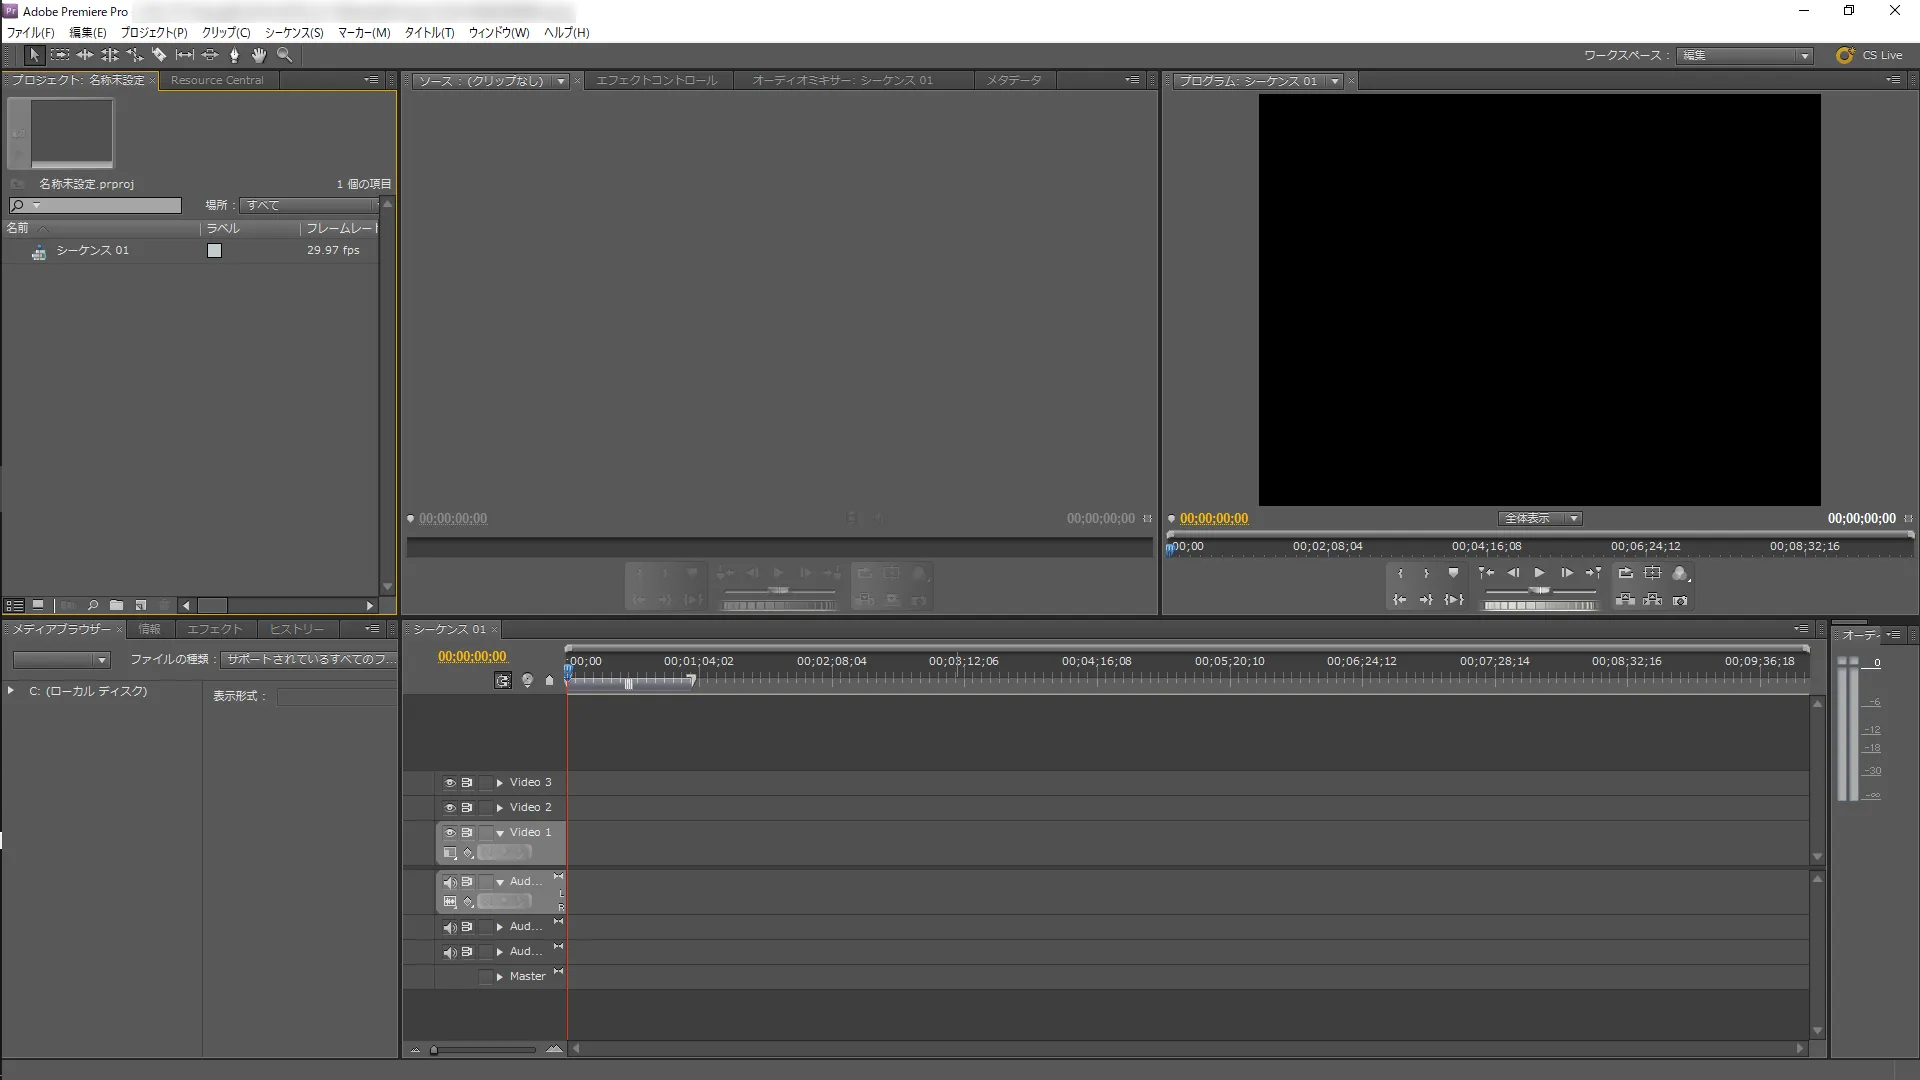The width and height of the screenshot is (1920, 1080).
Task: Click the timeline zoom slider handle
Action: pyautogui.click(x=433, y=1050)
